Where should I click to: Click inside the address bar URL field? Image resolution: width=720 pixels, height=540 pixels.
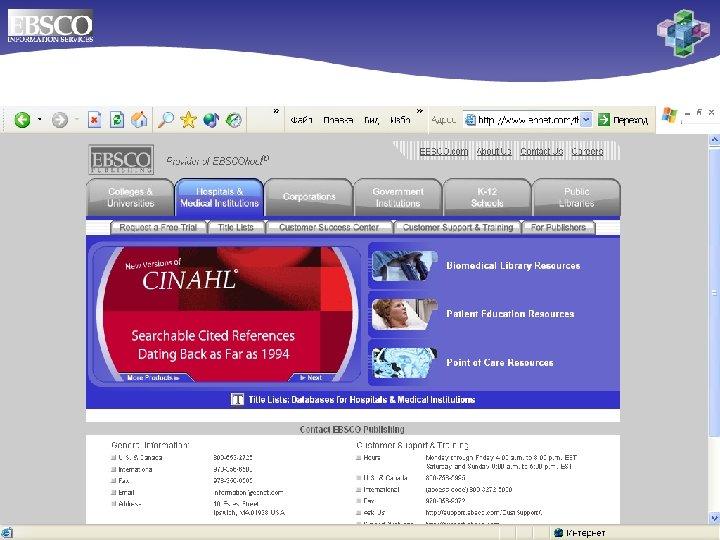pyautogui.click(x=527, y=120)
